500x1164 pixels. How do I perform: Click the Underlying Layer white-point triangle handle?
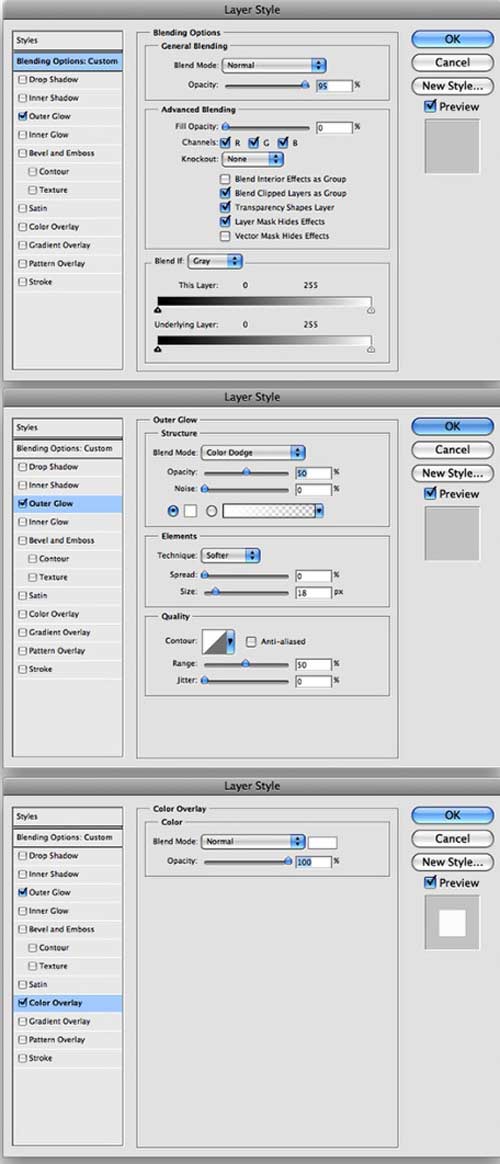point(371,348)
